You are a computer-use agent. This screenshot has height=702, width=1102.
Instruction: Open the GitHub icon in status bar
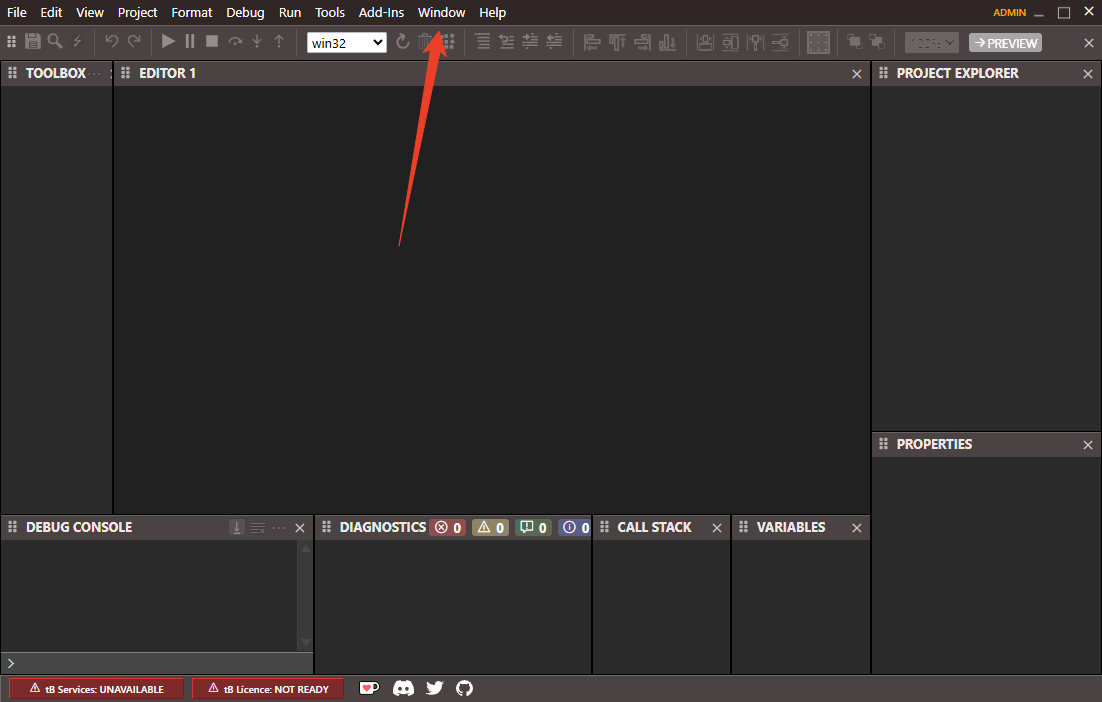point(464,688)
